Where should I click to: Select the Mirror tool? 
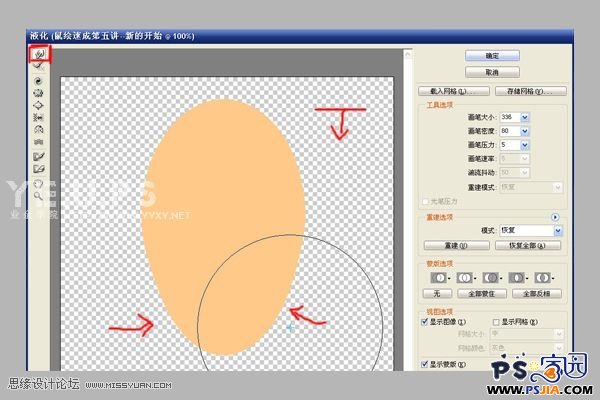[x=38, y=130]
